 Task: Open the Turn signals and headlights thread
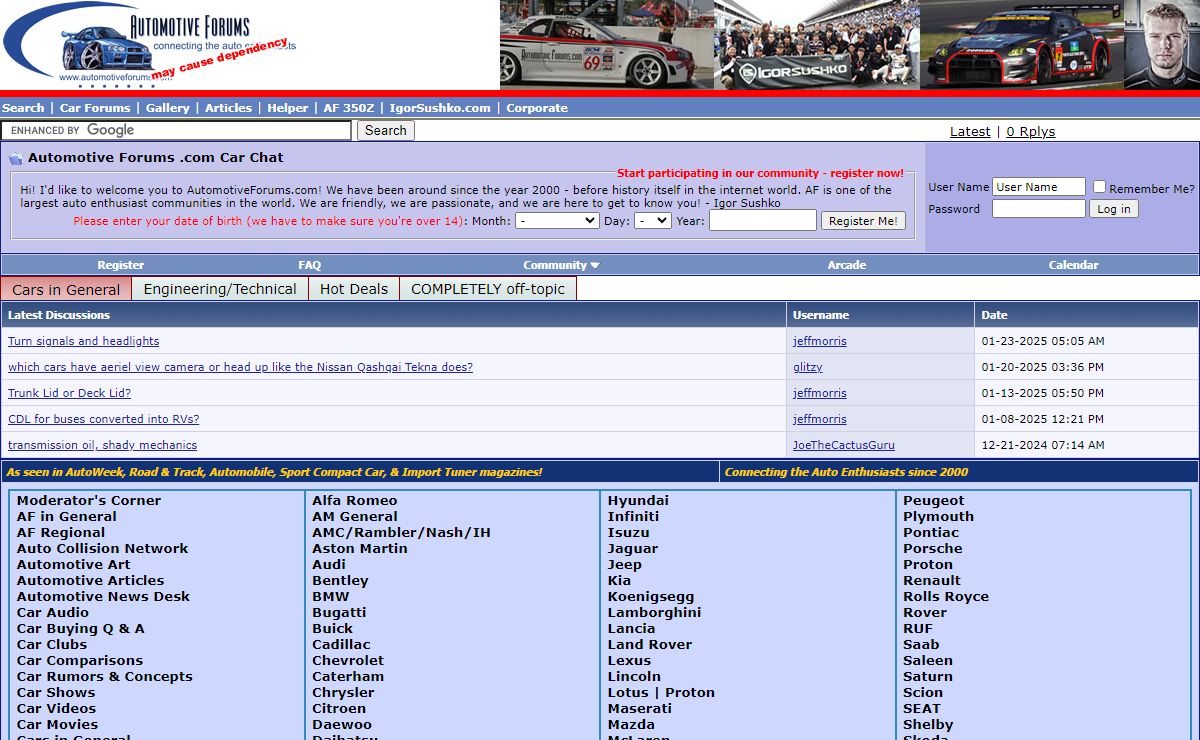point(83,341)
